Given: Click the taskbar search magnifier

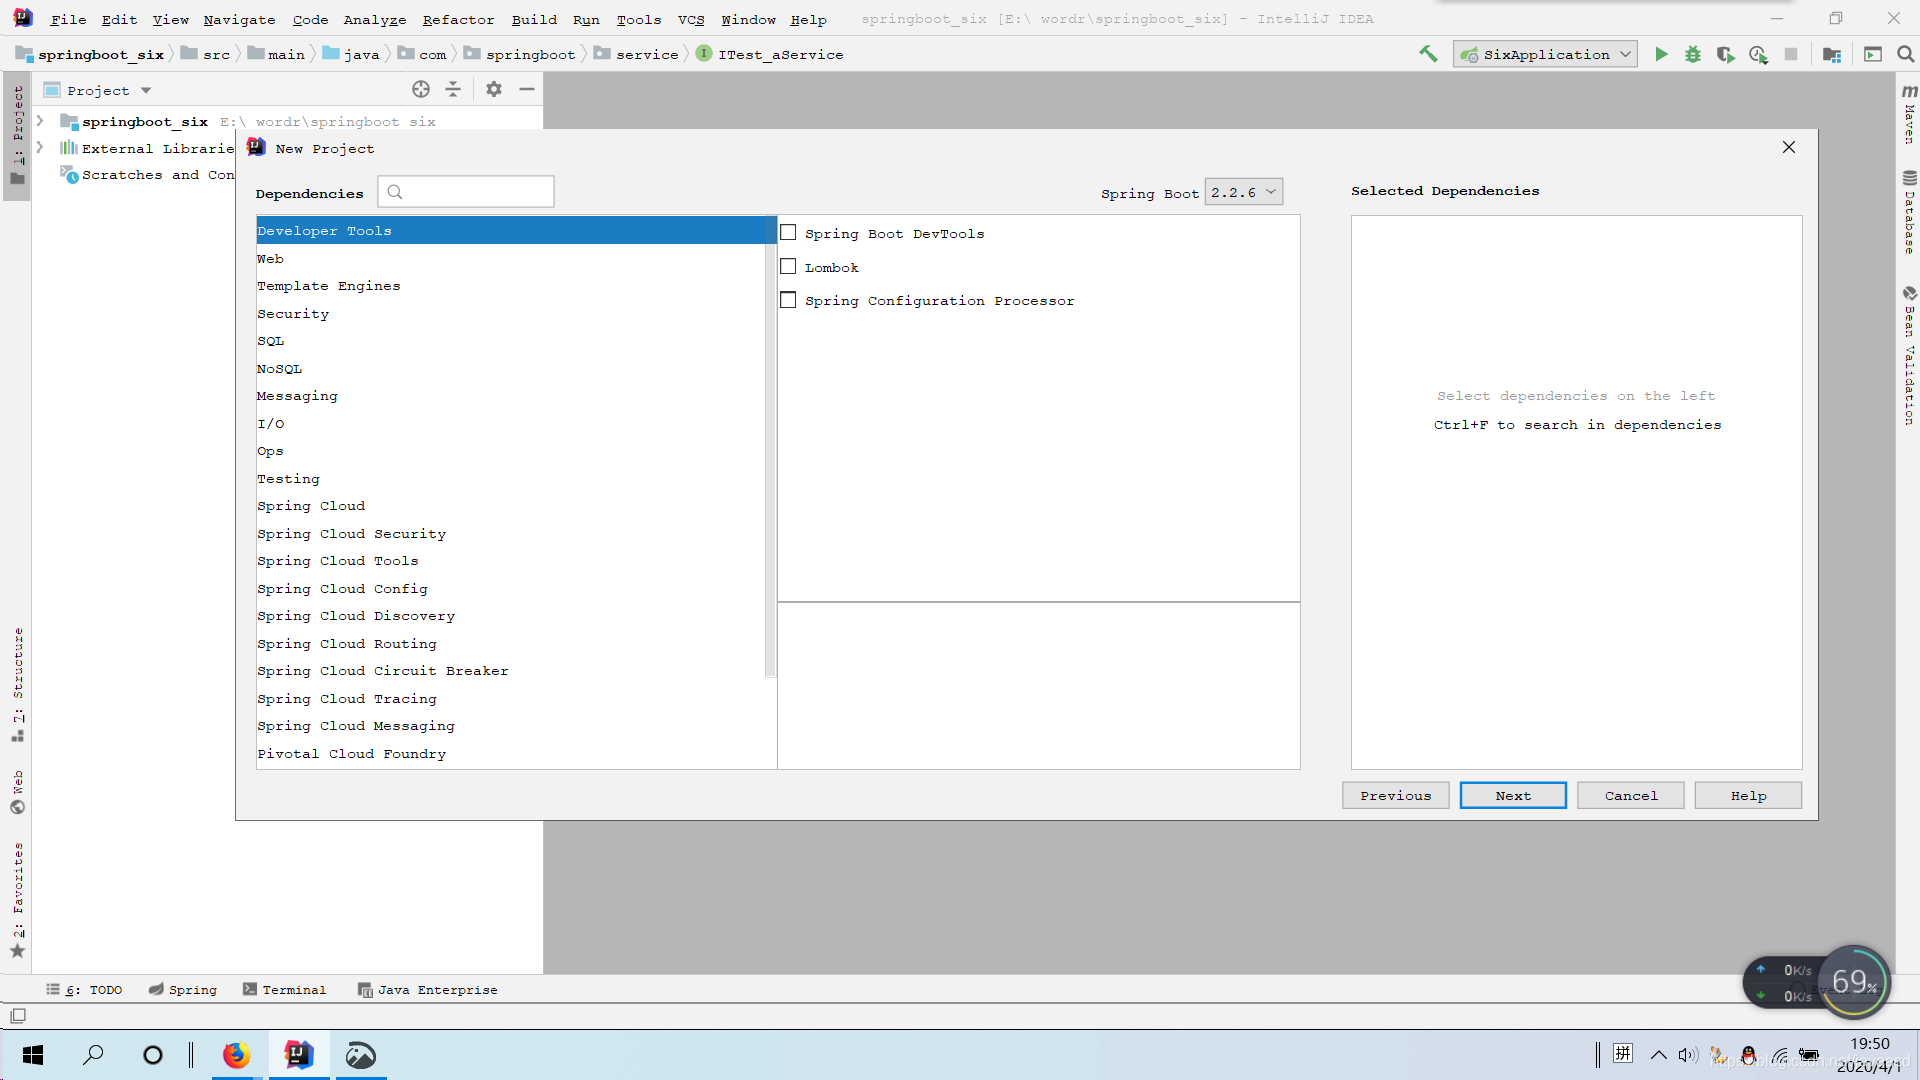Looking at the screenshot, I should (93, 1055).
